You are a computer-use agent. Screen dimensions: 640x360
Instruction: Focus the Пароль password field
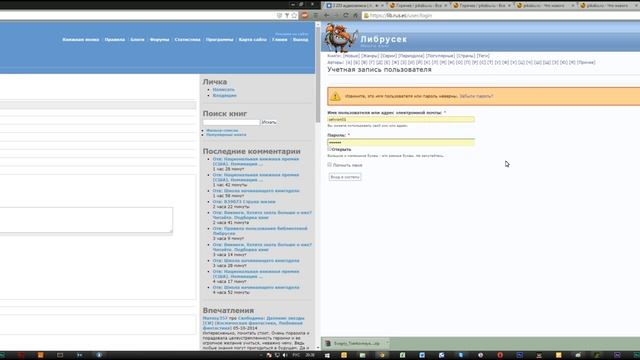pyautogui.click(x=401, y=142)
